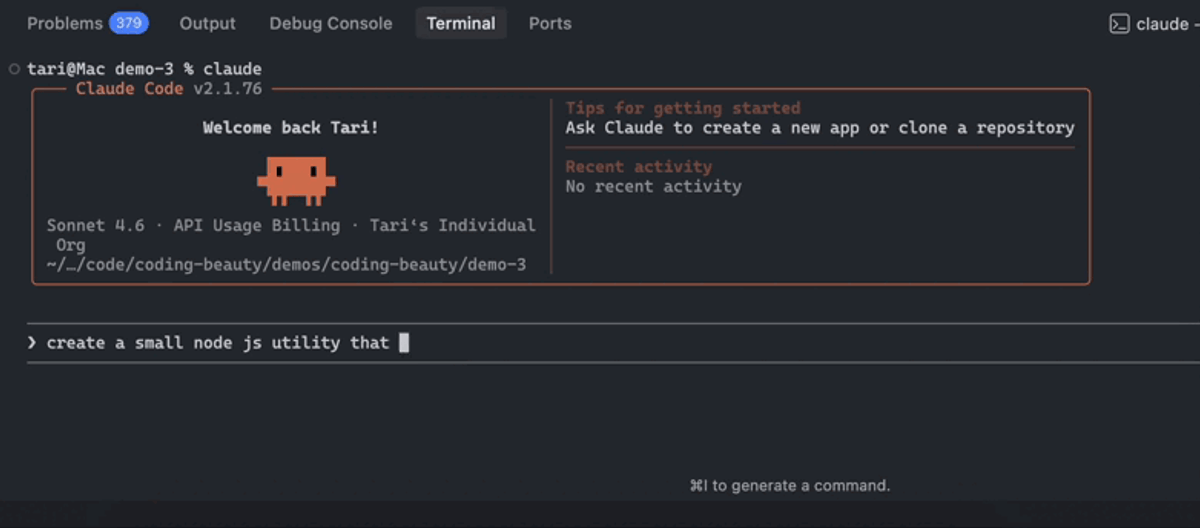Viewport: 1200px width, 528px height.
Task: Click the prompt chevron before 'create'
Action: pyautogui.click(x=32, y=343)
